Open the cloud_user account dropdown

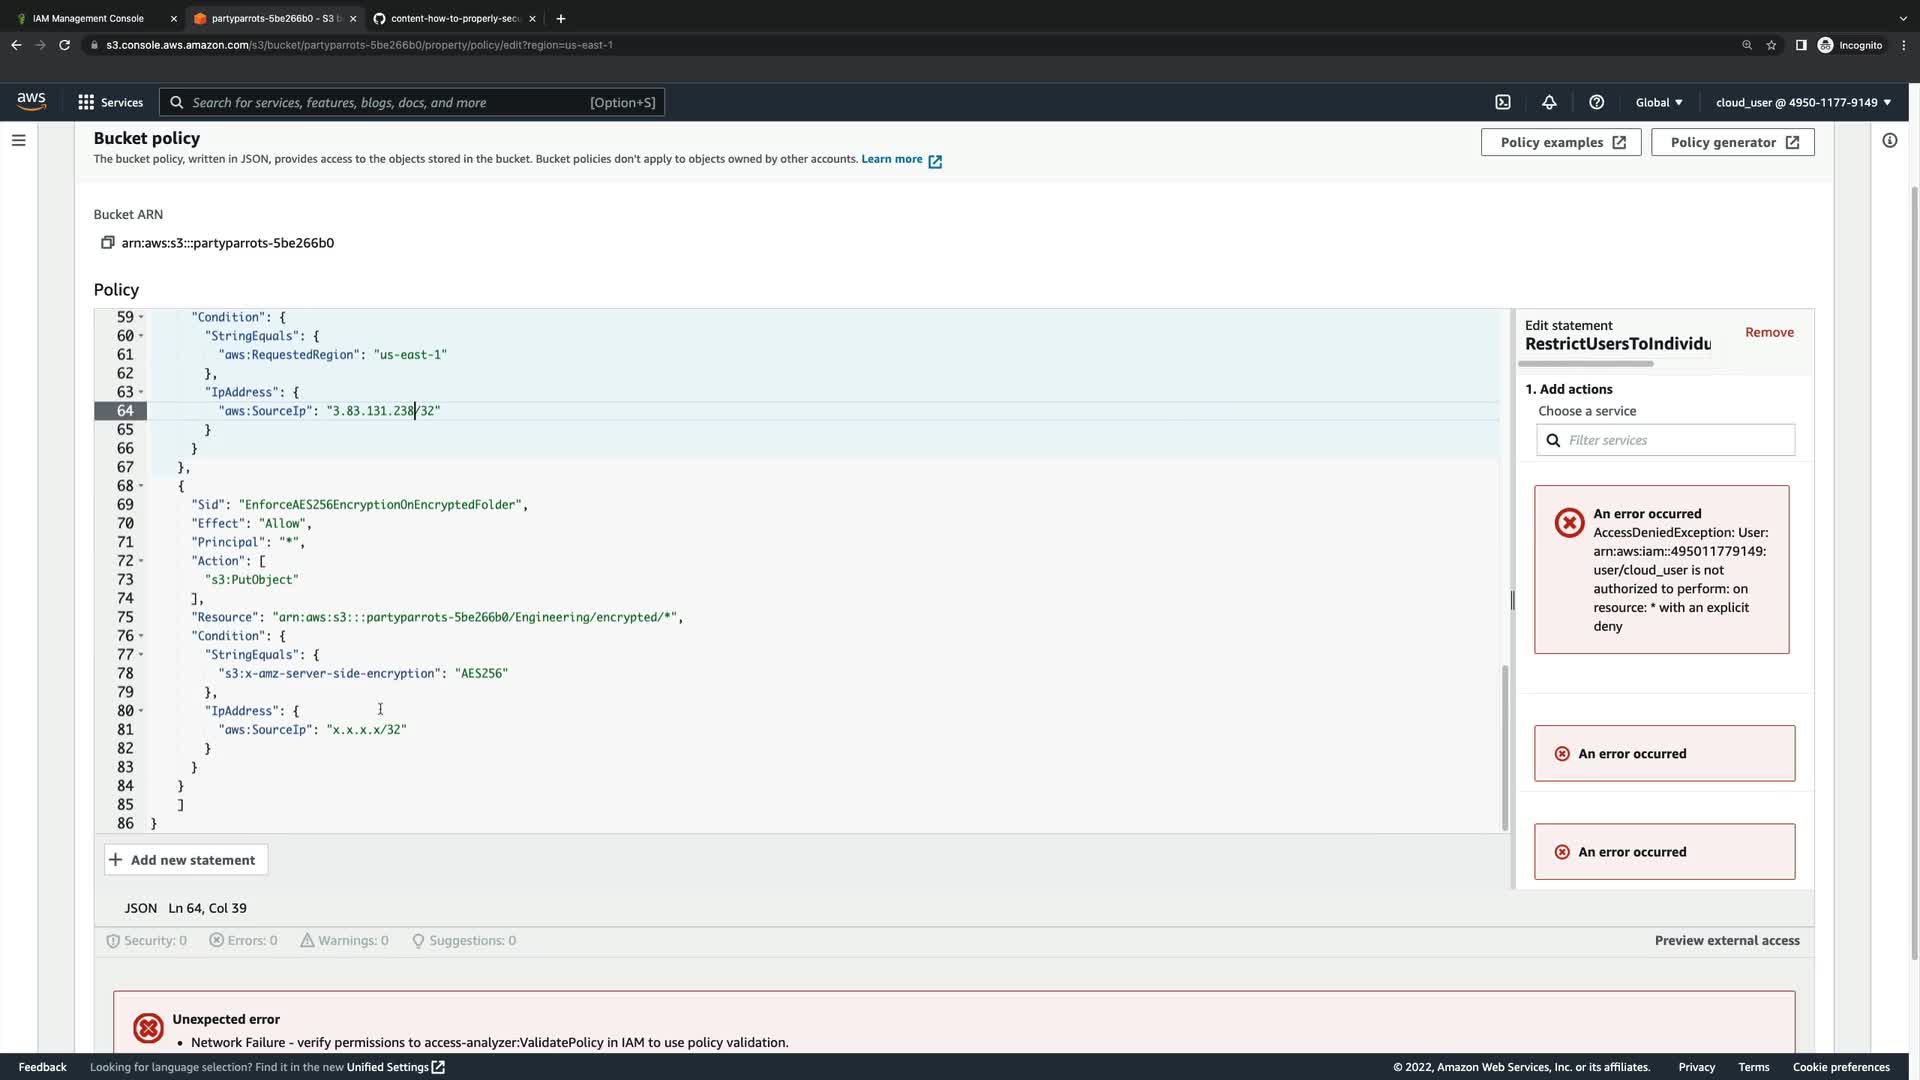(x=1802, y=102)
